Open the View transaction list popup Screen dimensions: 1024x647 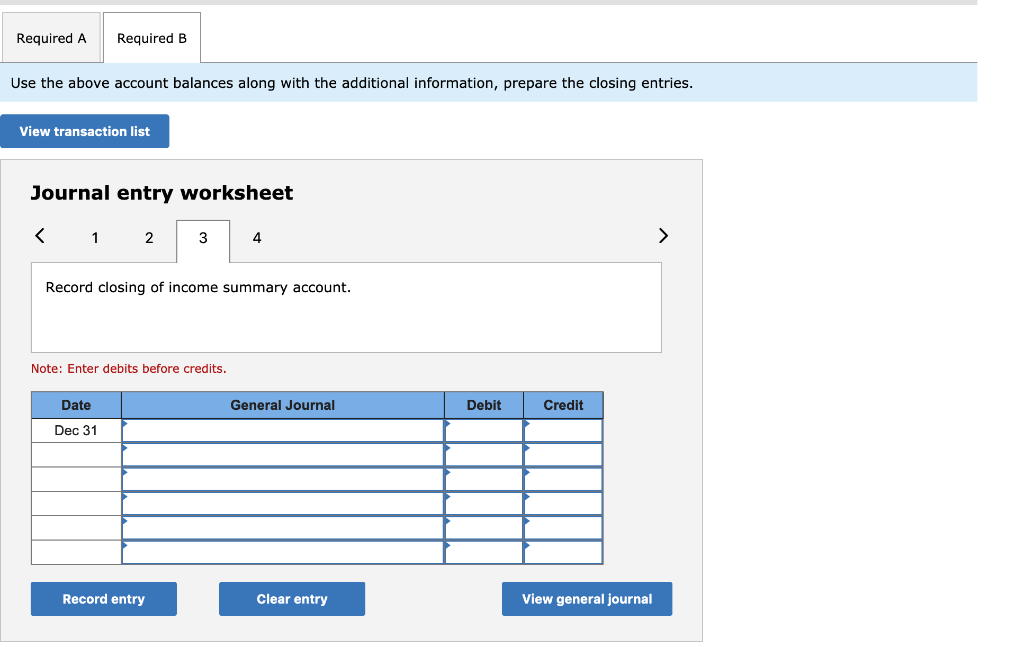pyautogui.click(x=84, y=131)
